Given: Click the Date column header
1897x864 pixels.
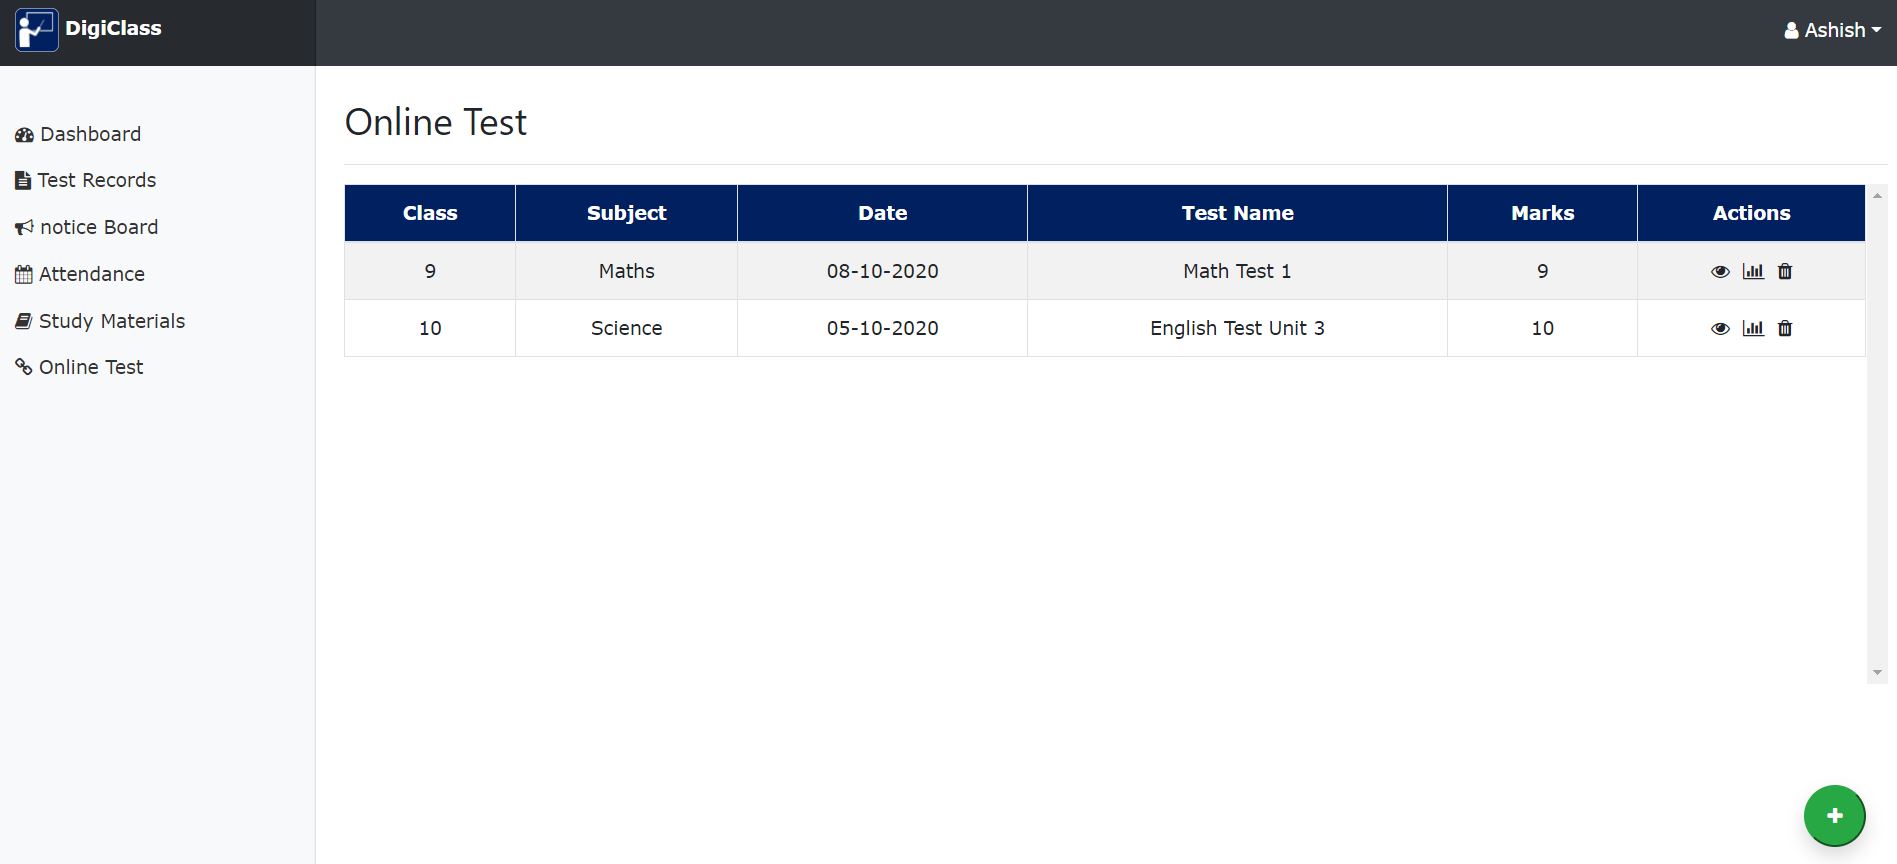Looking at the screenshot, I should 882,213.
